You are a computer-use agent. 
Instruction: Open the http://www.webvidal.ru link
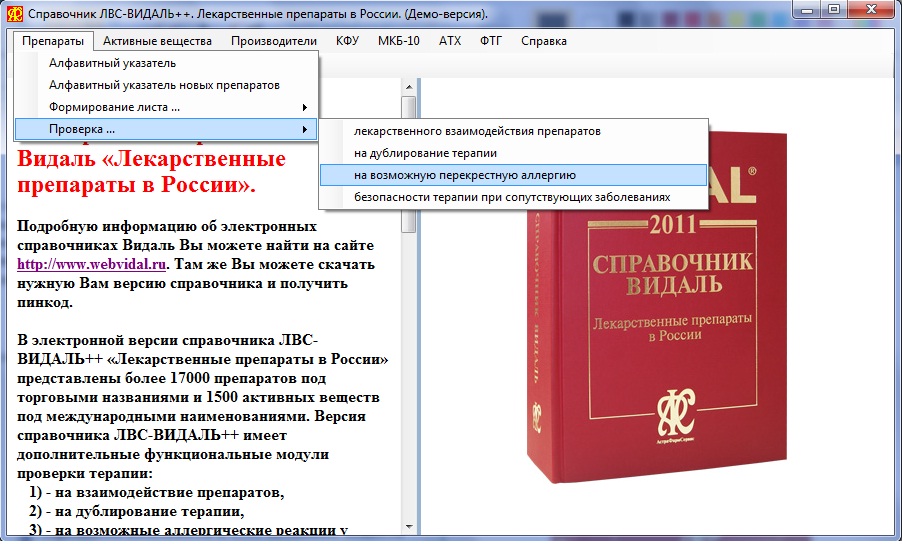click(x=91, y=265)
